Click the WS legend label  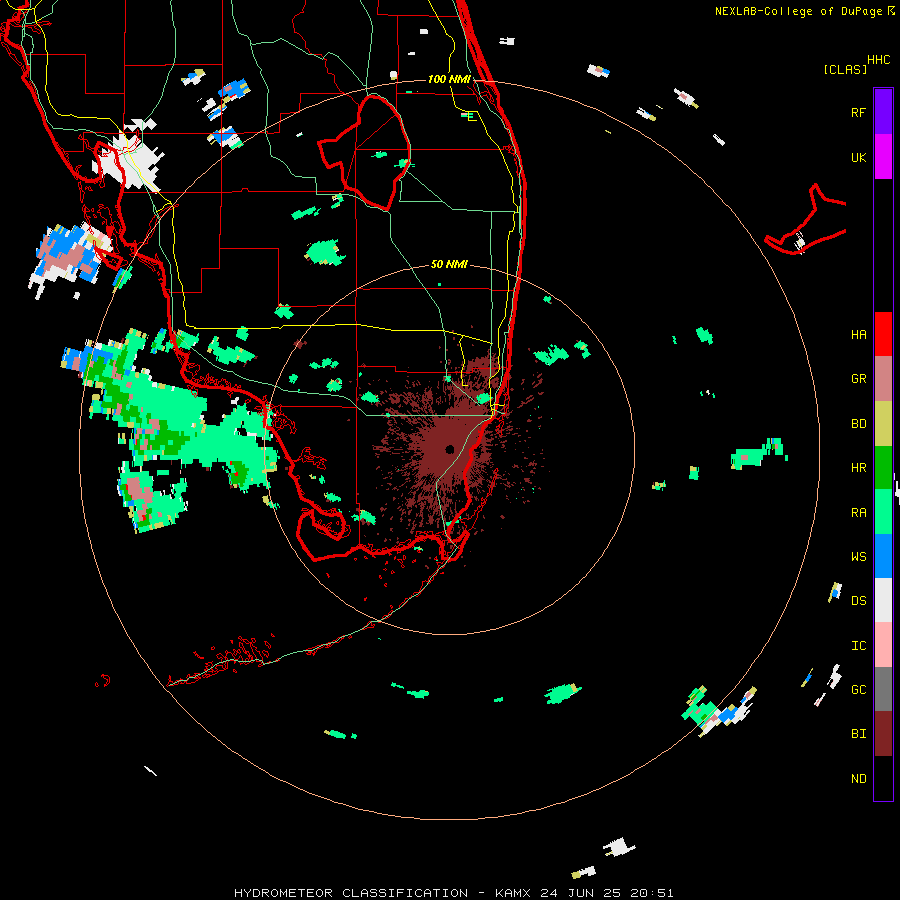click(858, 556)
